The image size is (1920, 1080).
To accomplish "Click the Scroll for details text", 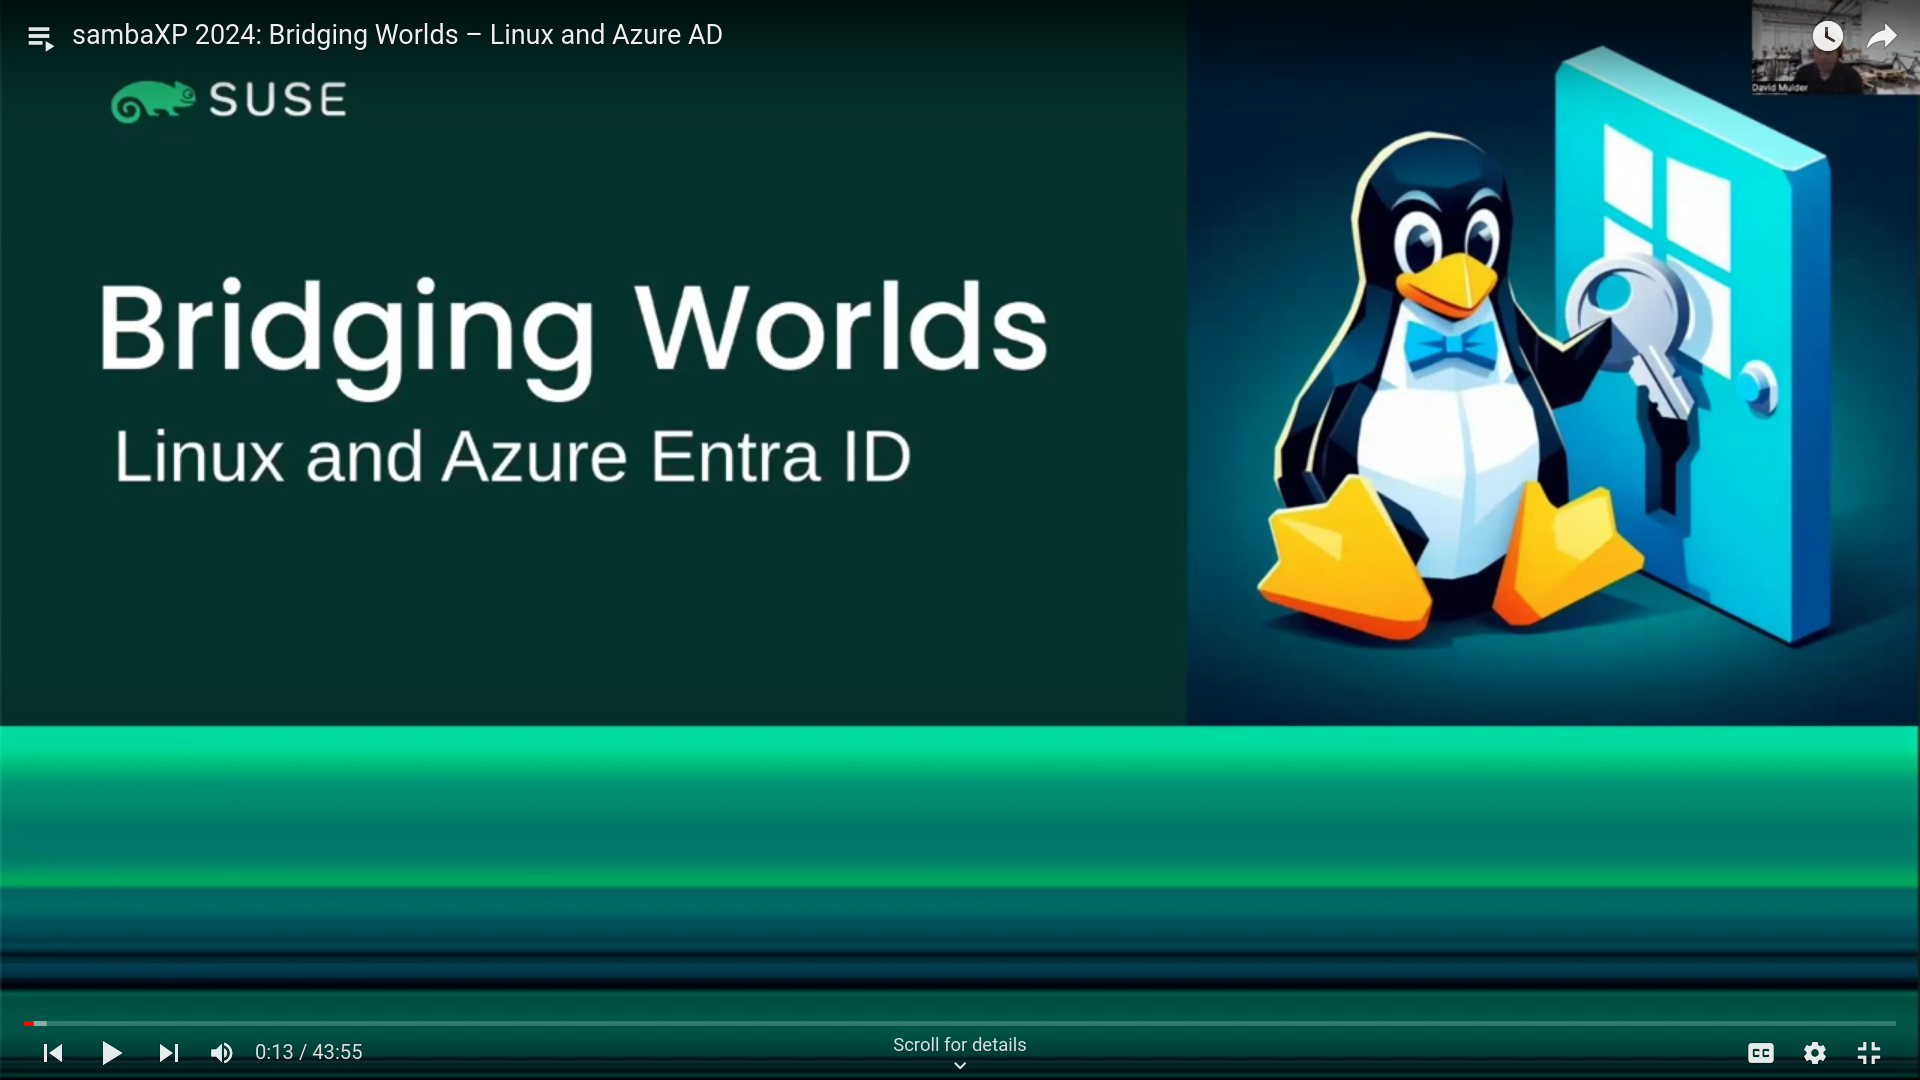I will pyautogui.click(x=959, y=1044).
